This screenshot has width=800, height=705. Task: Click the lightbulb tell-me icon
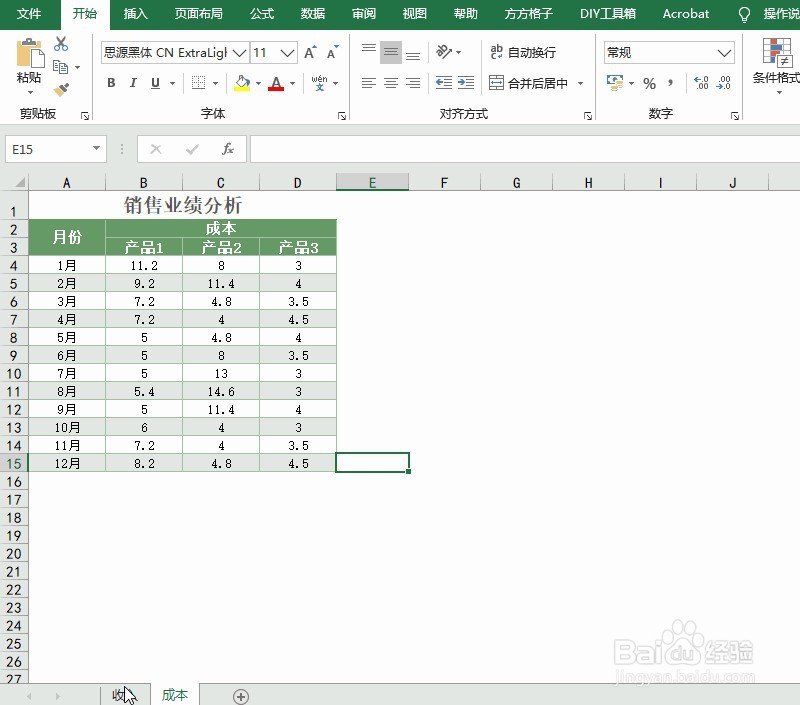coord(744,14)
